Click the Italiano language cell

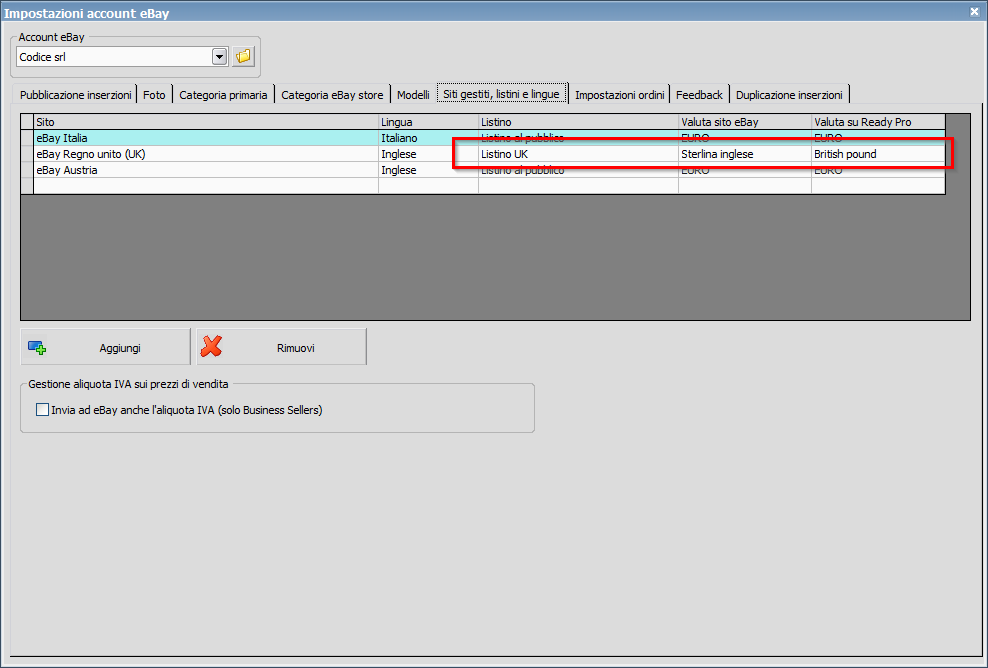(x=428, y=138)
